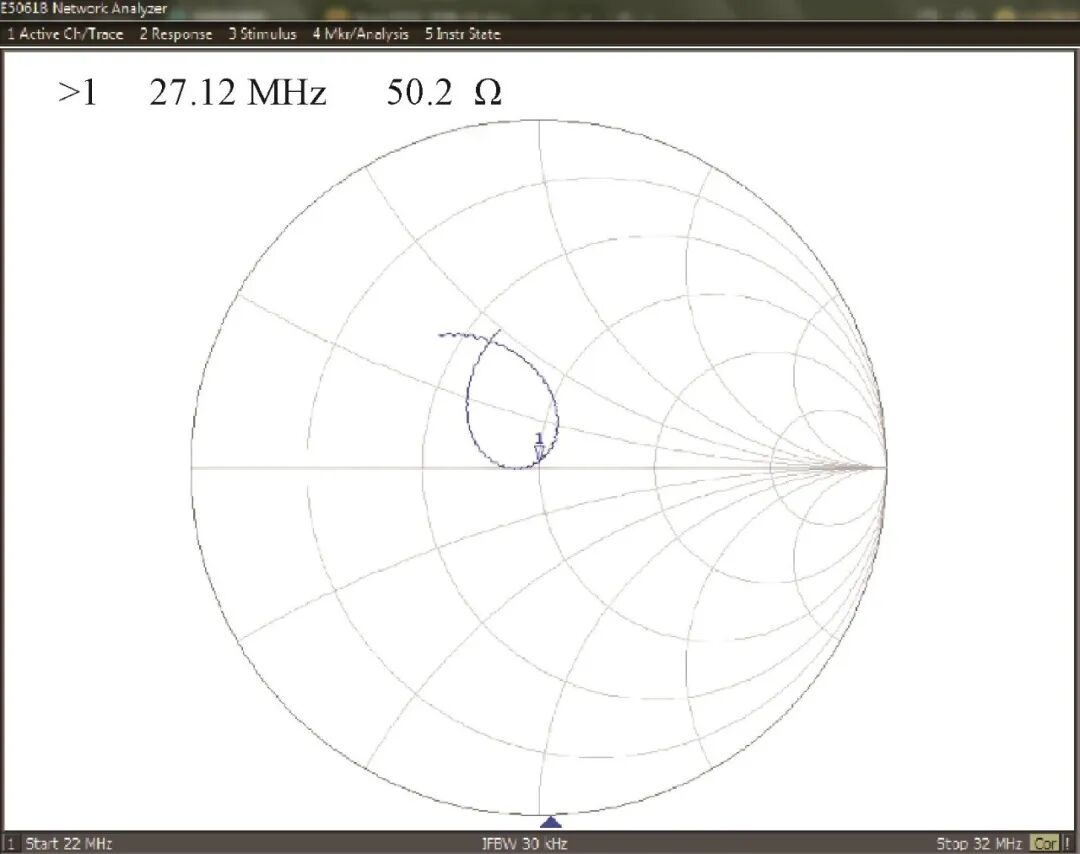The width and height of the screenshot is (1080, 854).
Task: Click the Cor correction status indicator
Action: pos(1044,843)
